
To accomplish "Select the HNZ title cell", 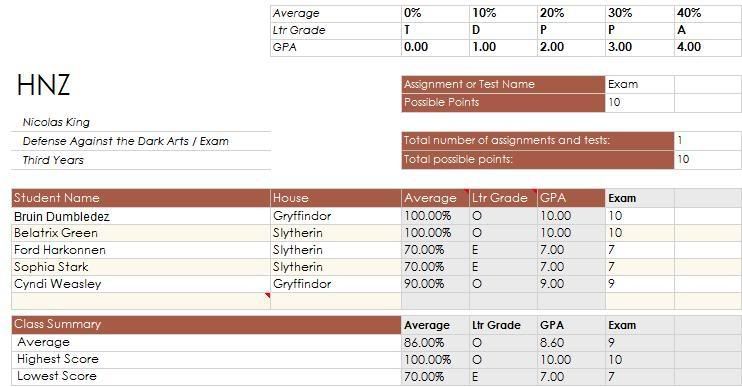I will point(44,85).
